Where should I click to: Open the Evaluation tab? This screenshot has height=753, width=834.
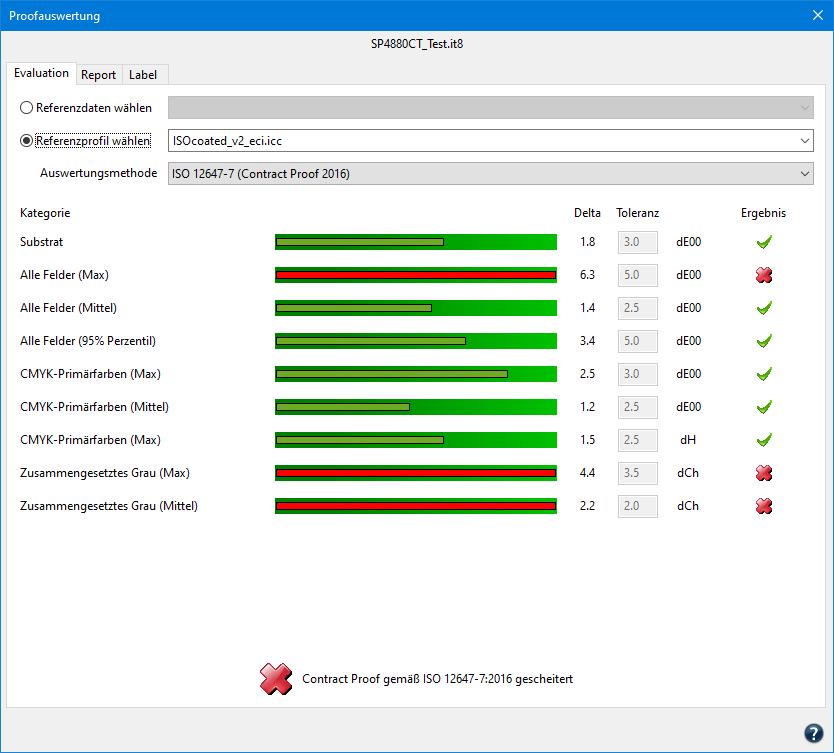(41, 74)
